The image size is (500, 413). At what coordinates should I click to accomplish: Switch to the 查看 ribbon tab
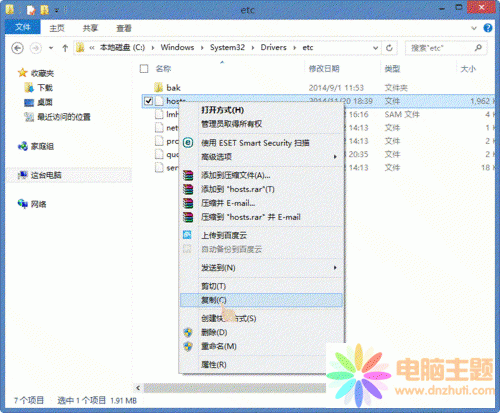(124, 28)
